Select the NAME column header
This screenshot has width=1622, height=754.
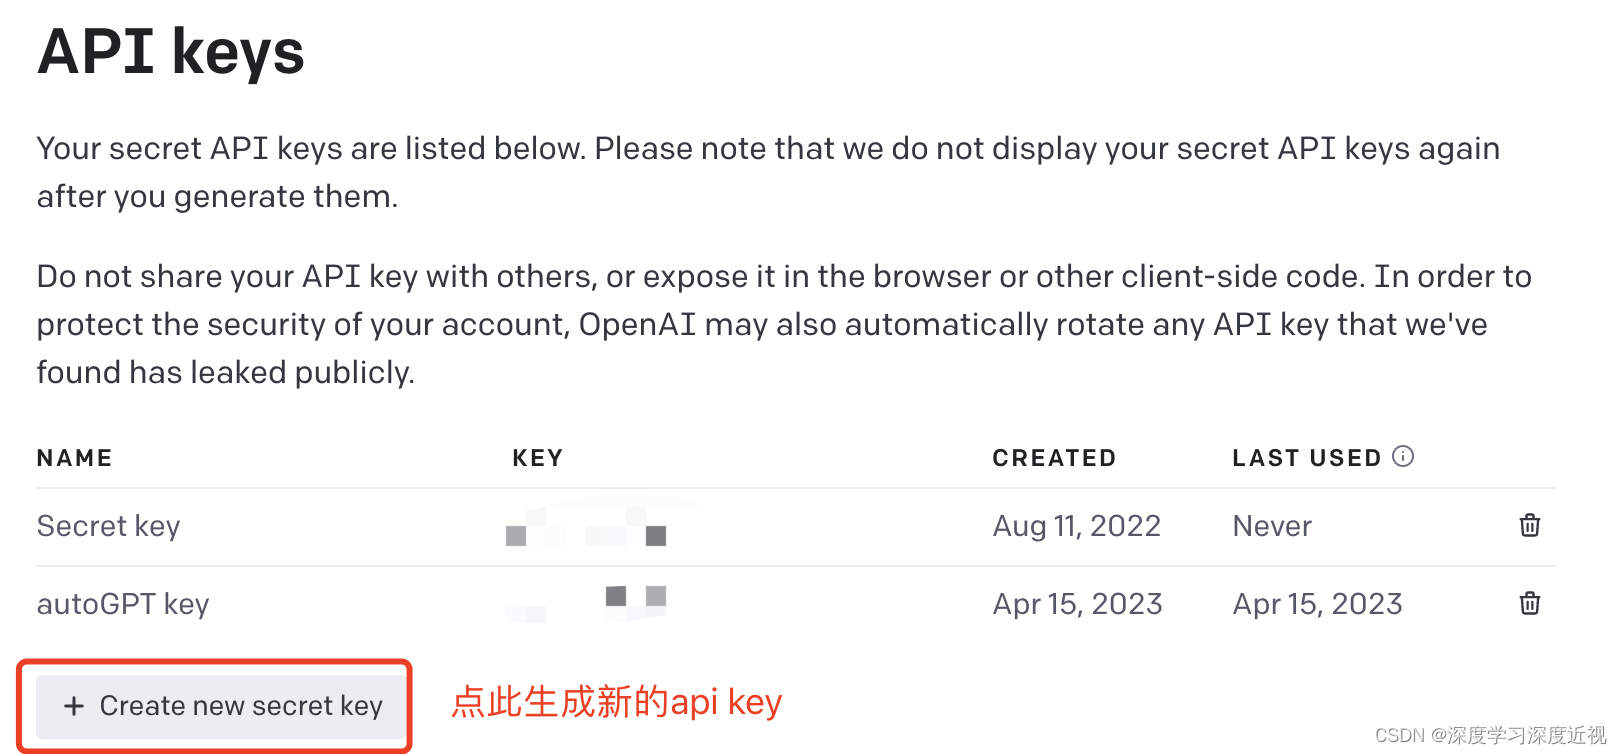pos(74,458)
